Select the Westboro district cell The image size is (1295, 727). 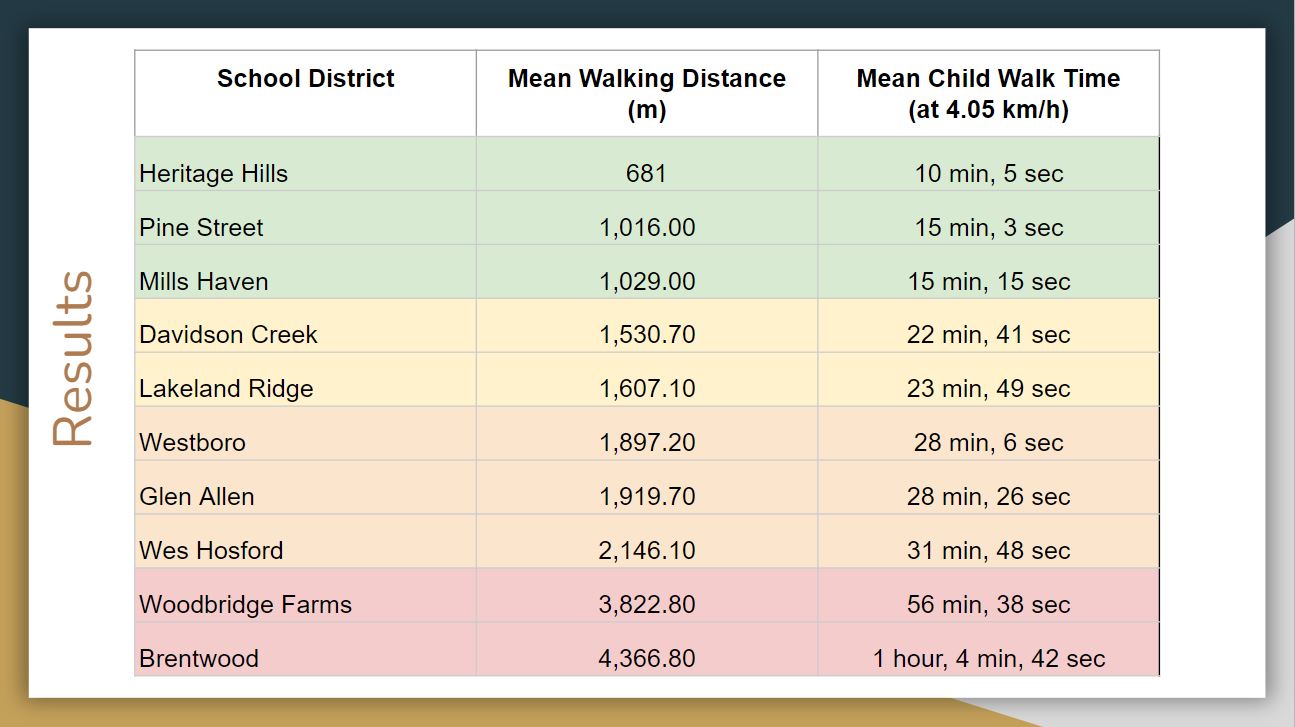(192, 443)
